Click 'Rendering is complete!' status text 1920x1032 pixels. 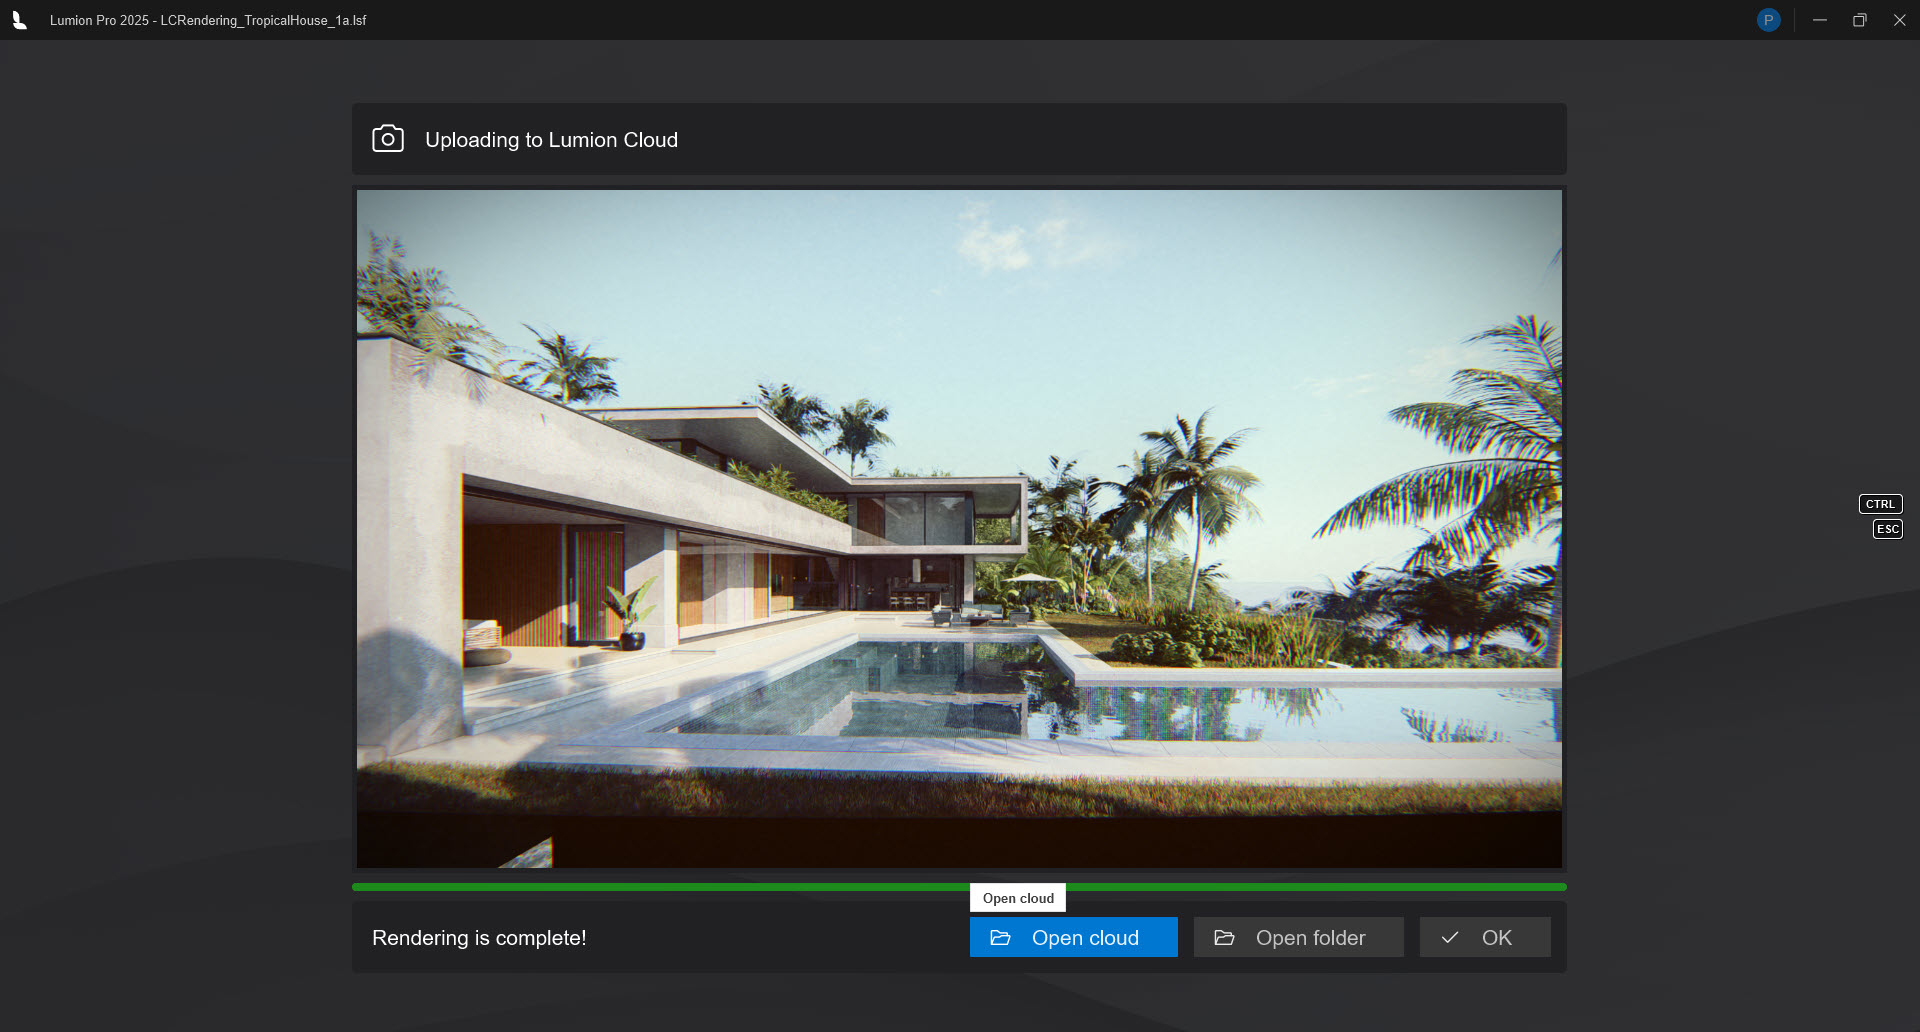(x=479, y=938)
